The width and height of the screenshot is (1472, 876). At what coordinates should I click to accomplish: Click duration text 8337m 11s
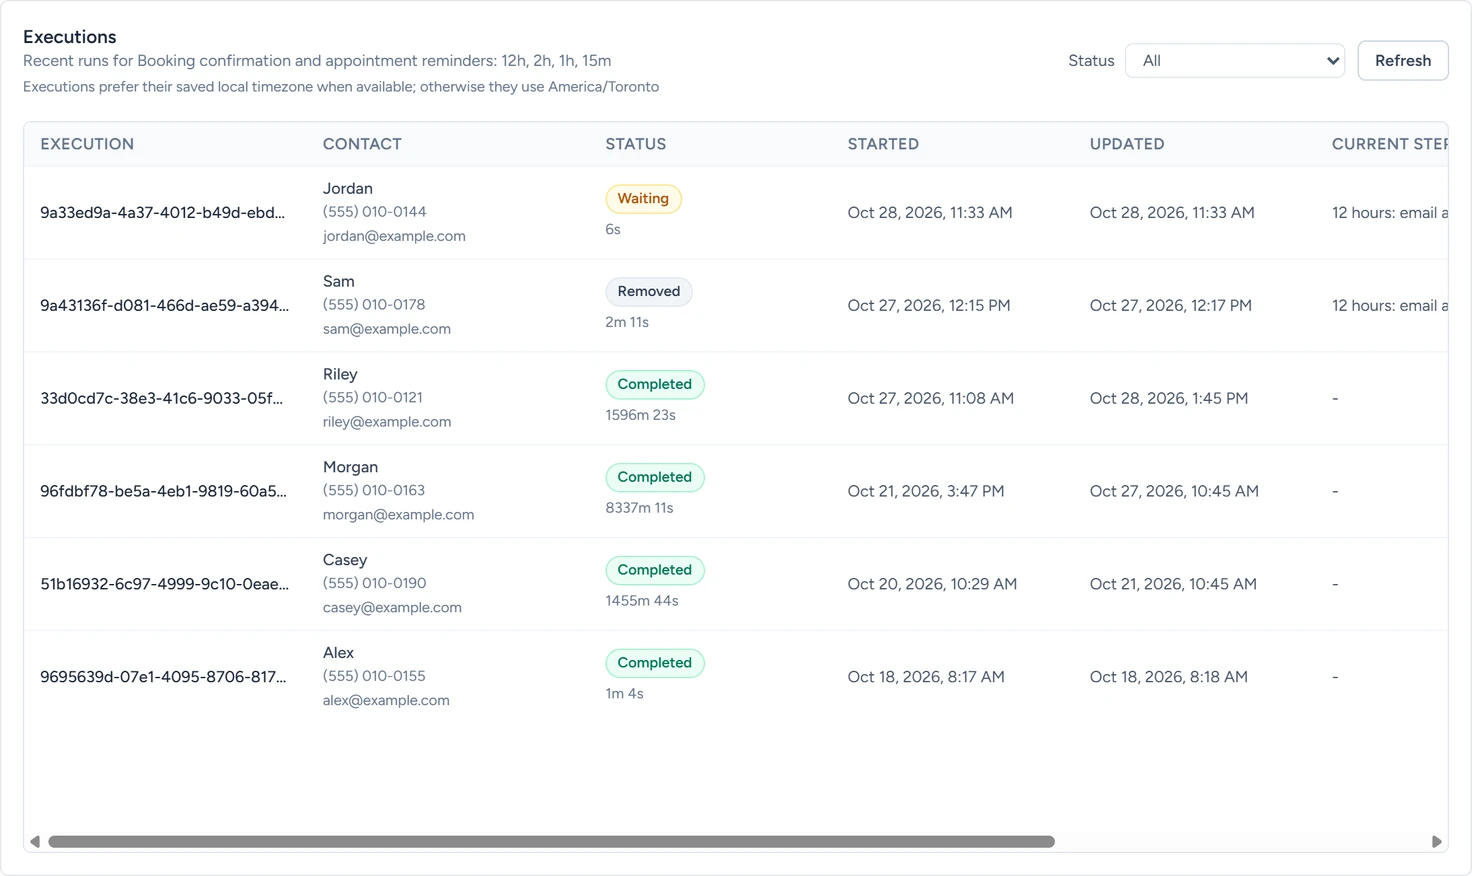point(639,509)
